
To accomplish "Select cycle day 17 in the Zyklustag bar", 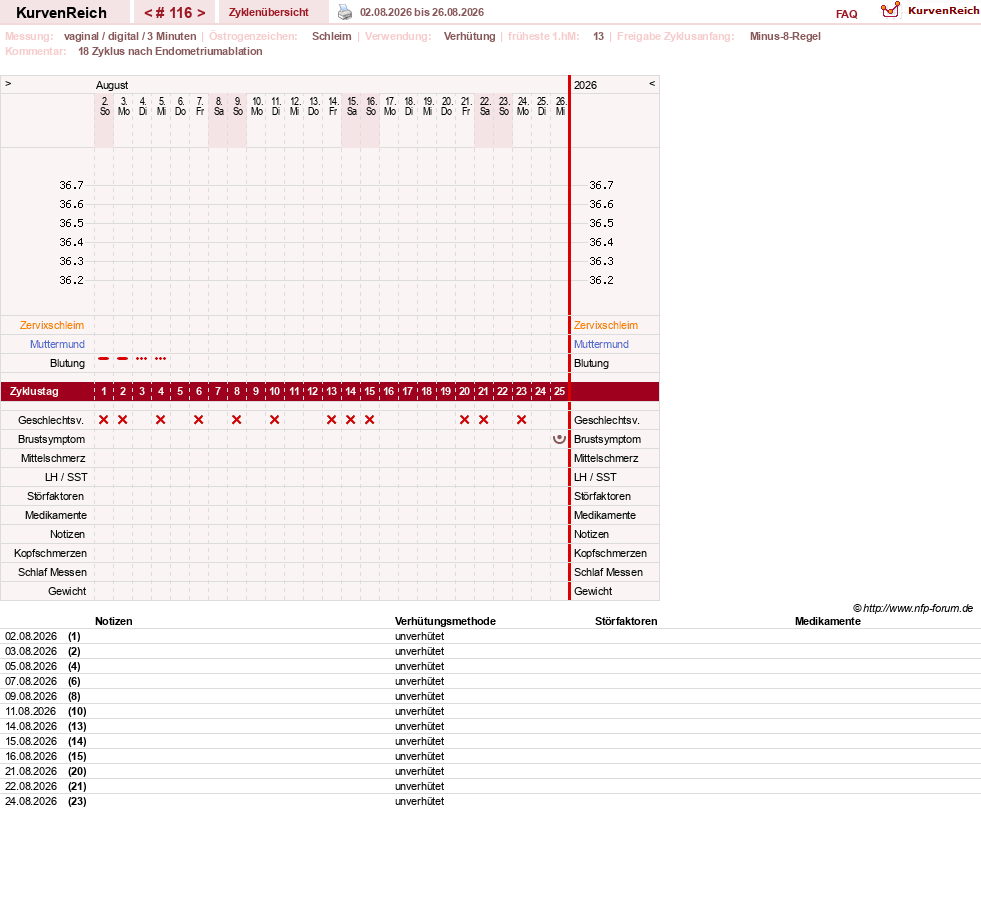I will pyautogui.click(x=407, y=391).
